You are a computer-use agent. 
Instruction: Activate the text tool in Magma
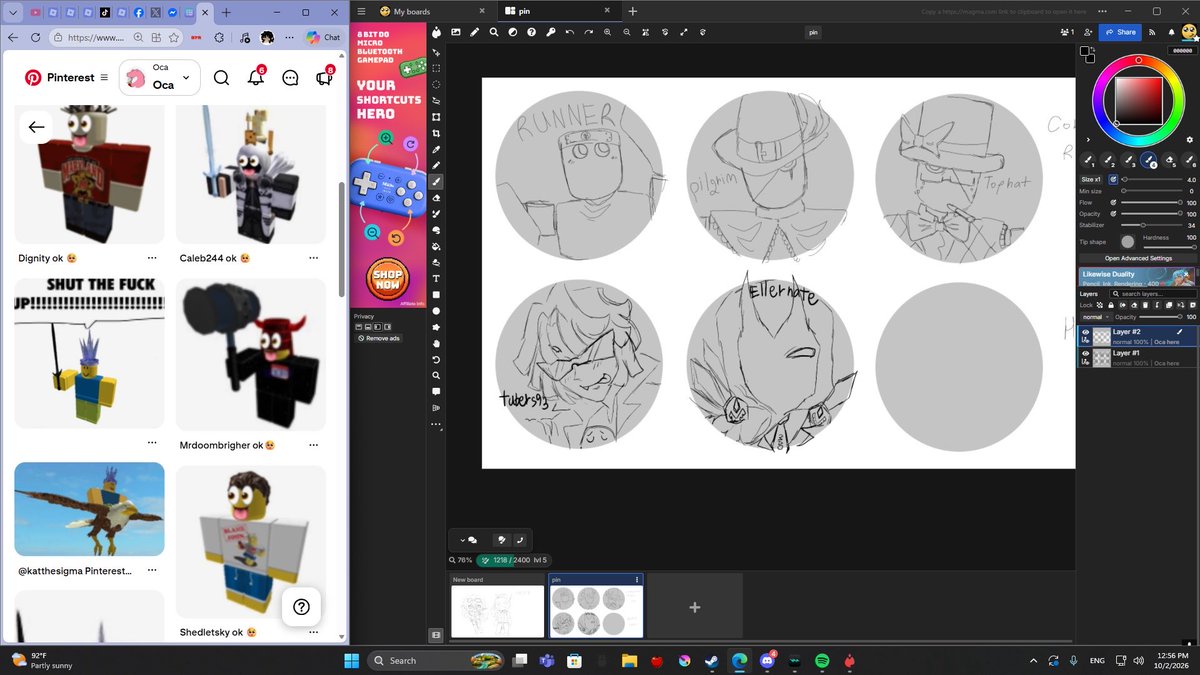click(x=437, y=278)
